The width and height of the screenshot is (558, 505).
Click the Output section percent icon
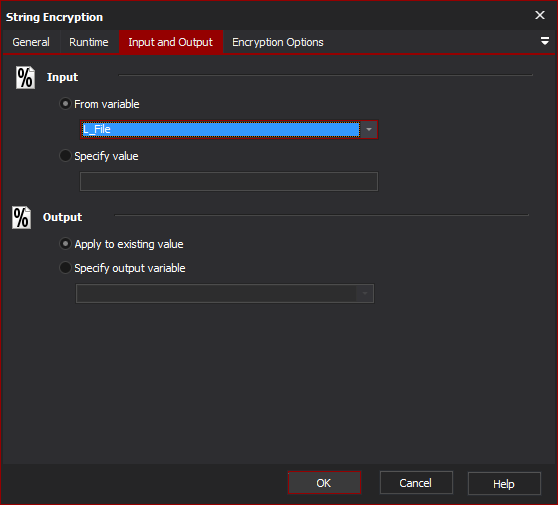pos(21,217)
